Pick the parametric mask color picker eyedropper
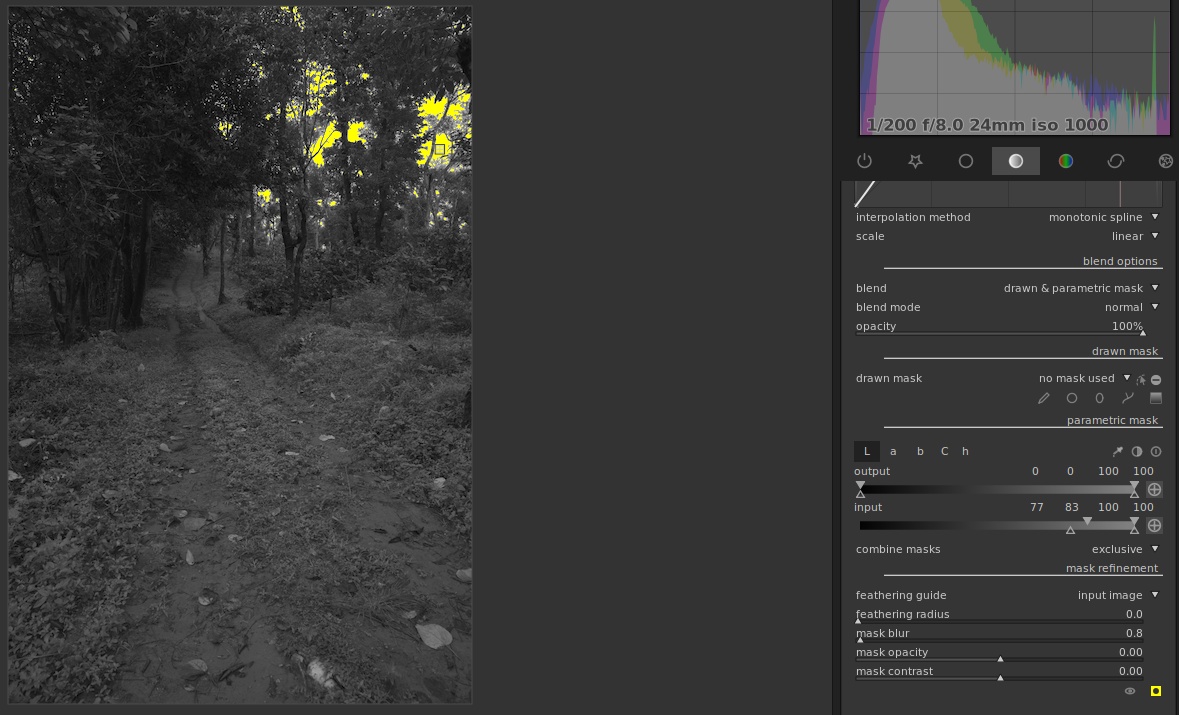 click(1118, 452)
